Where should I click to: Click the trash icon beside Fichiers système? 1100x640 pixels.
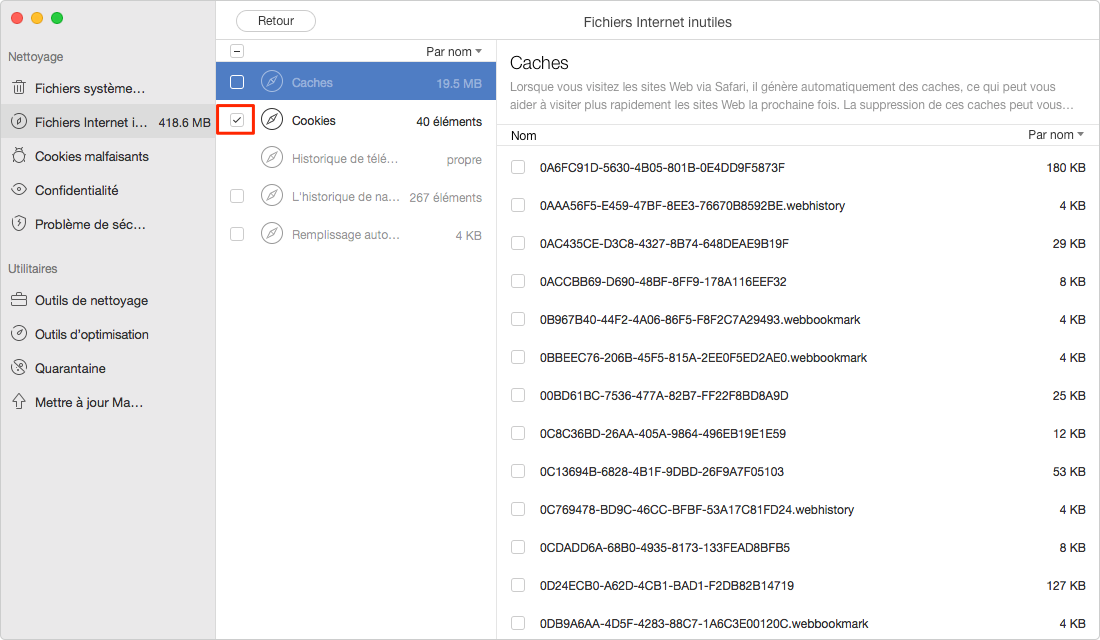19,88
